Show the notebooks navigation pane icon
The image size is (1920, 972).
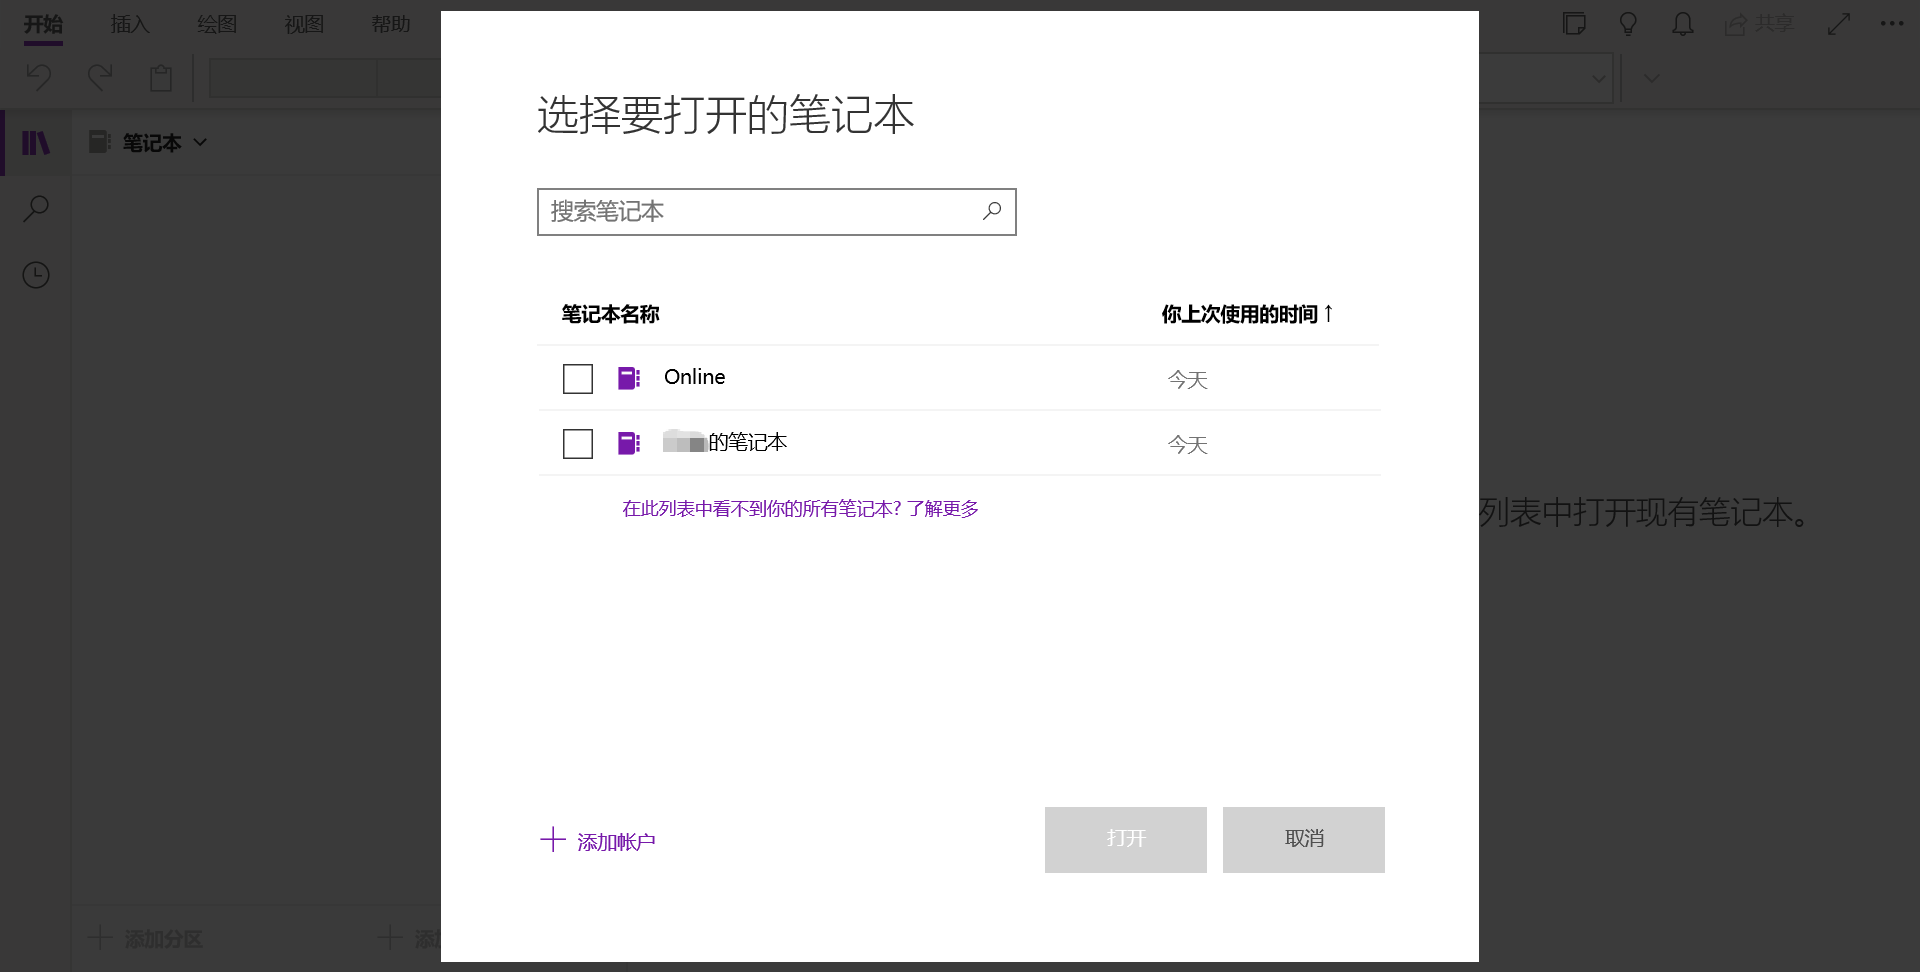[36, 143]
